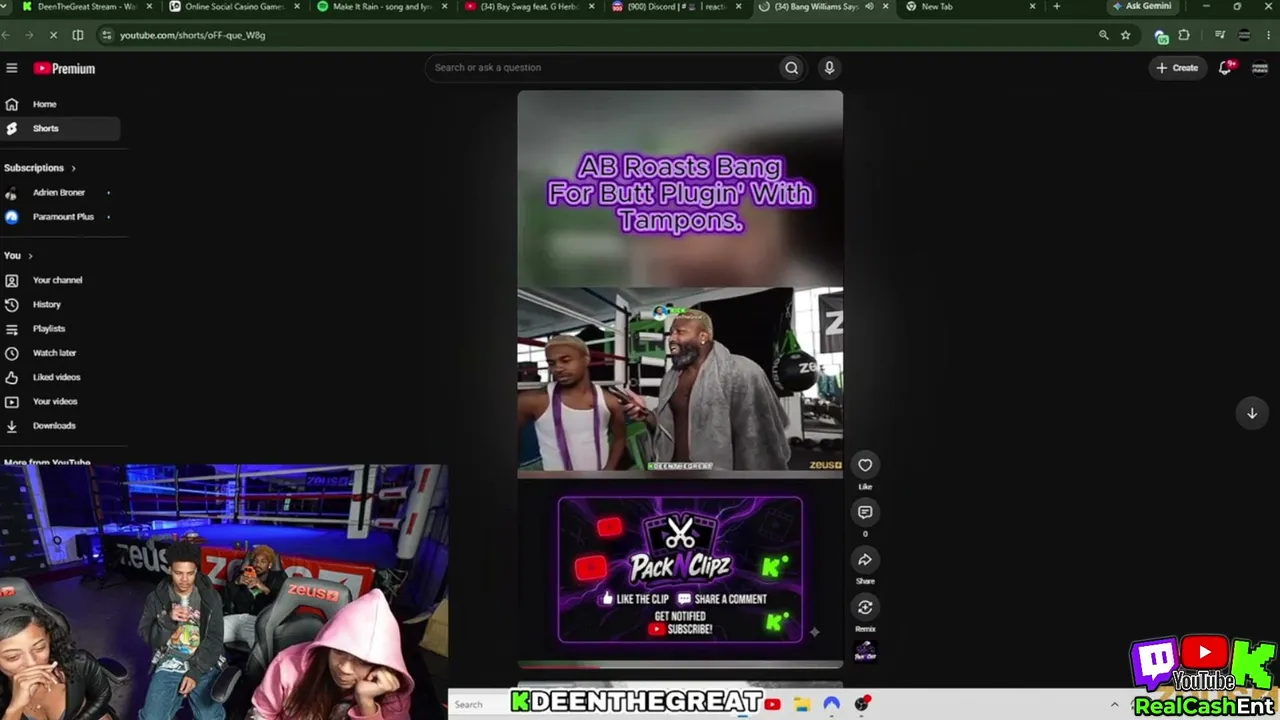Open the browser extensions puzzle icon

click(1184, 35)
